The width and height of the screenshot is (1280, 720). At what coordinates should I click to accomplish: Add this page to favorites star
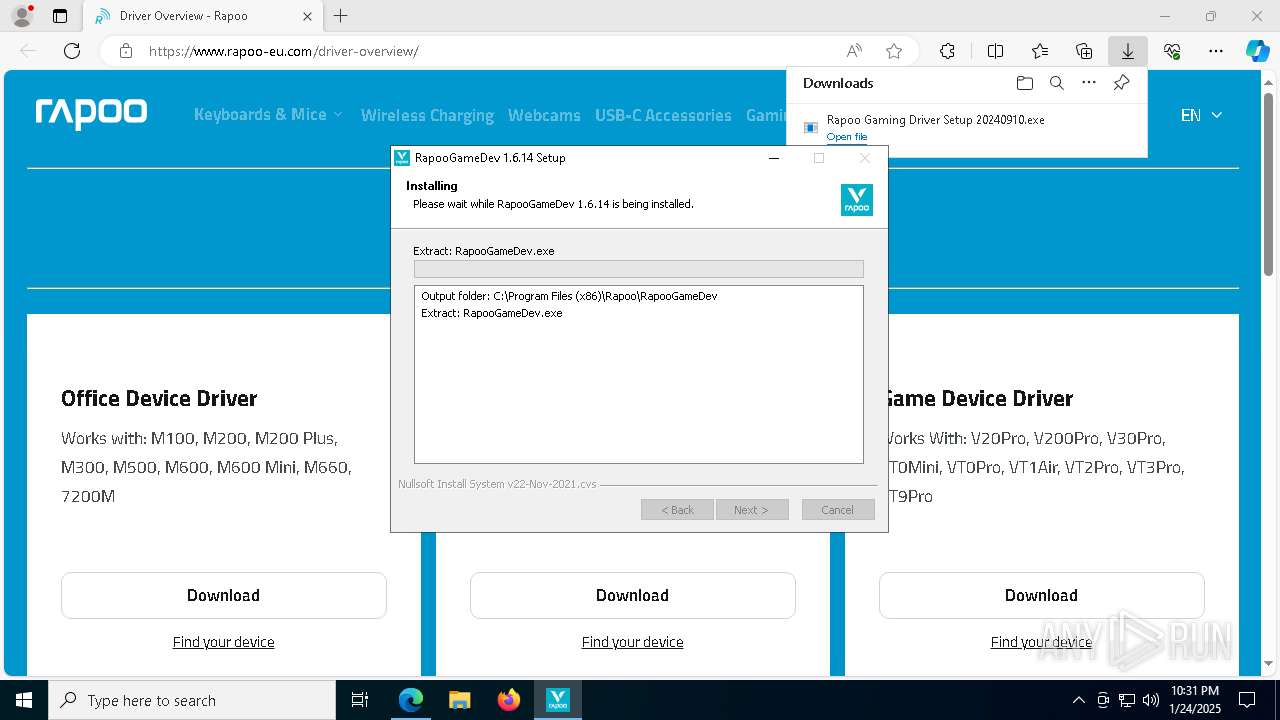coord(894,51)
